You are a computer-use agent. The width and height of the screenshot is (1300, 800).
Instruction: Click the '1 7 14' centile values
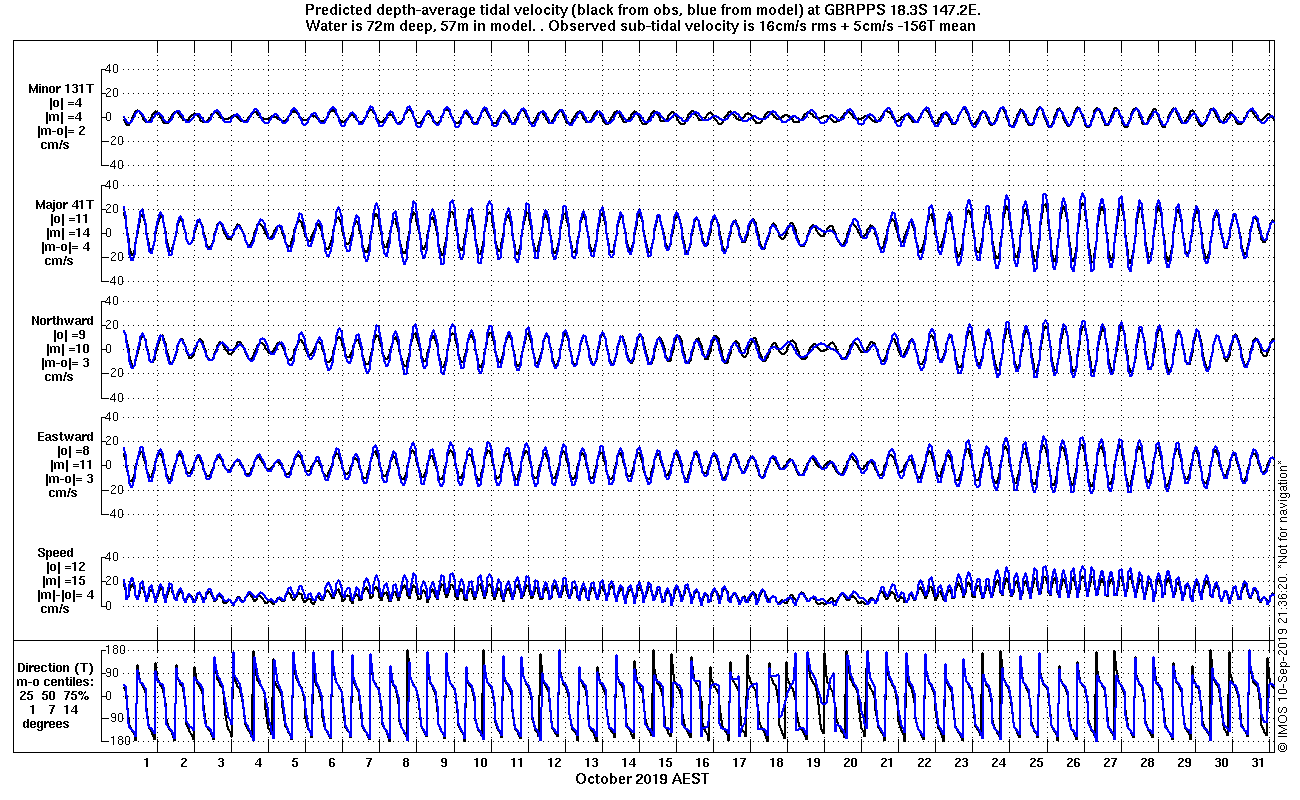click(x=55, y=709)
